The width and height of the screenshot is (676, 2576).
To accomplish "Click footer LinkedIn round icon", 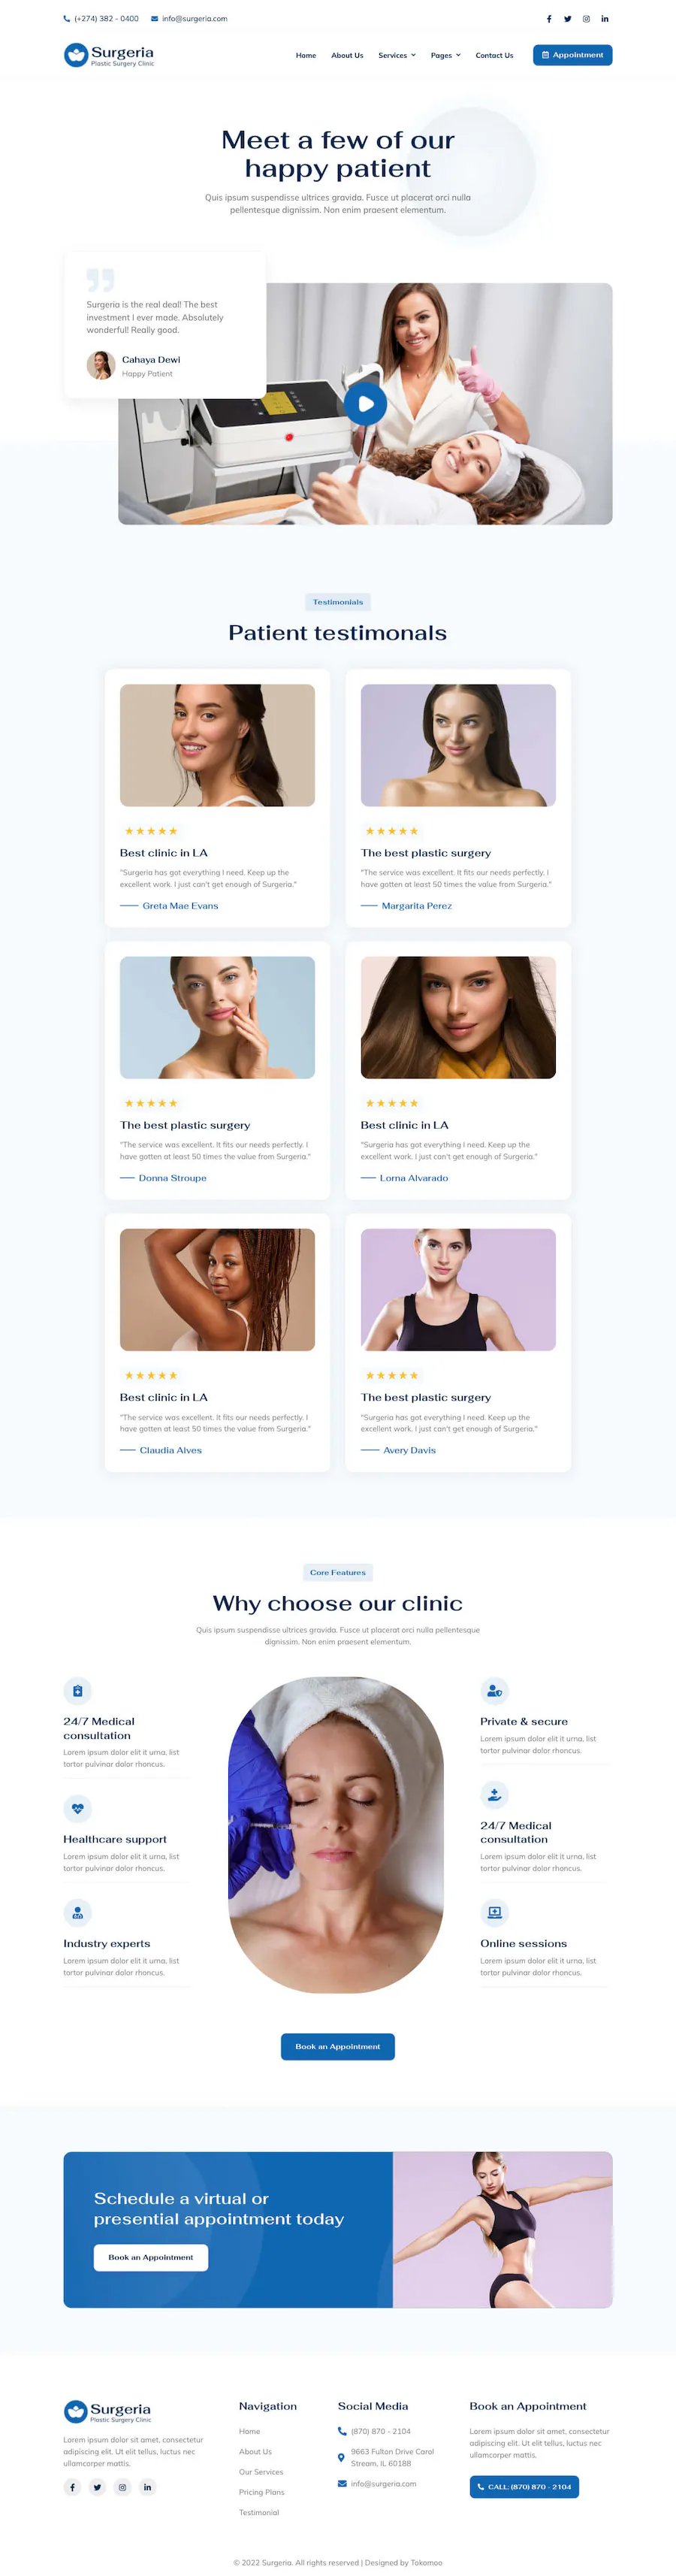I will 147,2487.
